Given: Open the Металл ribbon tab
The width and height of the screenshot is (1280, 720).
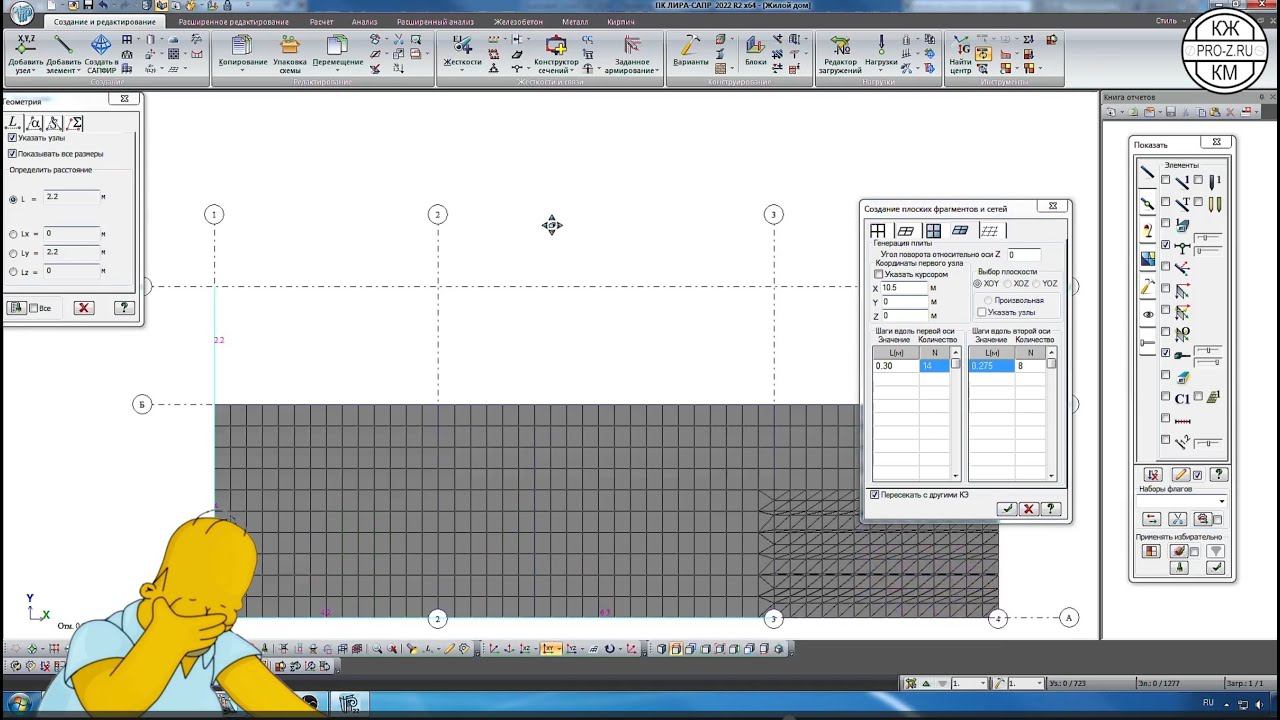Looking at the screenshot, I should (x=575, y=21).
